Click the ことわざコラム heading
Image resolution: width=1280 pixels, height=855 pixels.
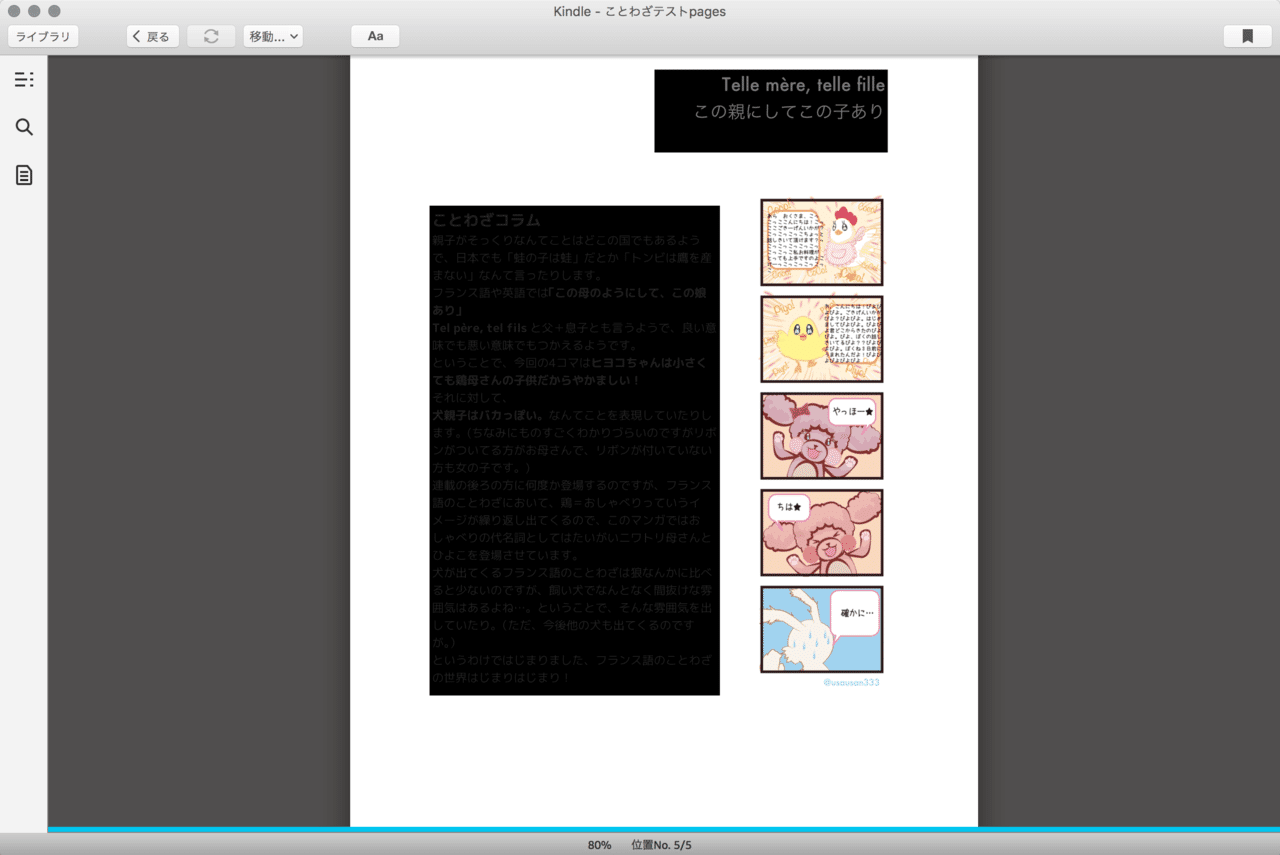[486, 220]
